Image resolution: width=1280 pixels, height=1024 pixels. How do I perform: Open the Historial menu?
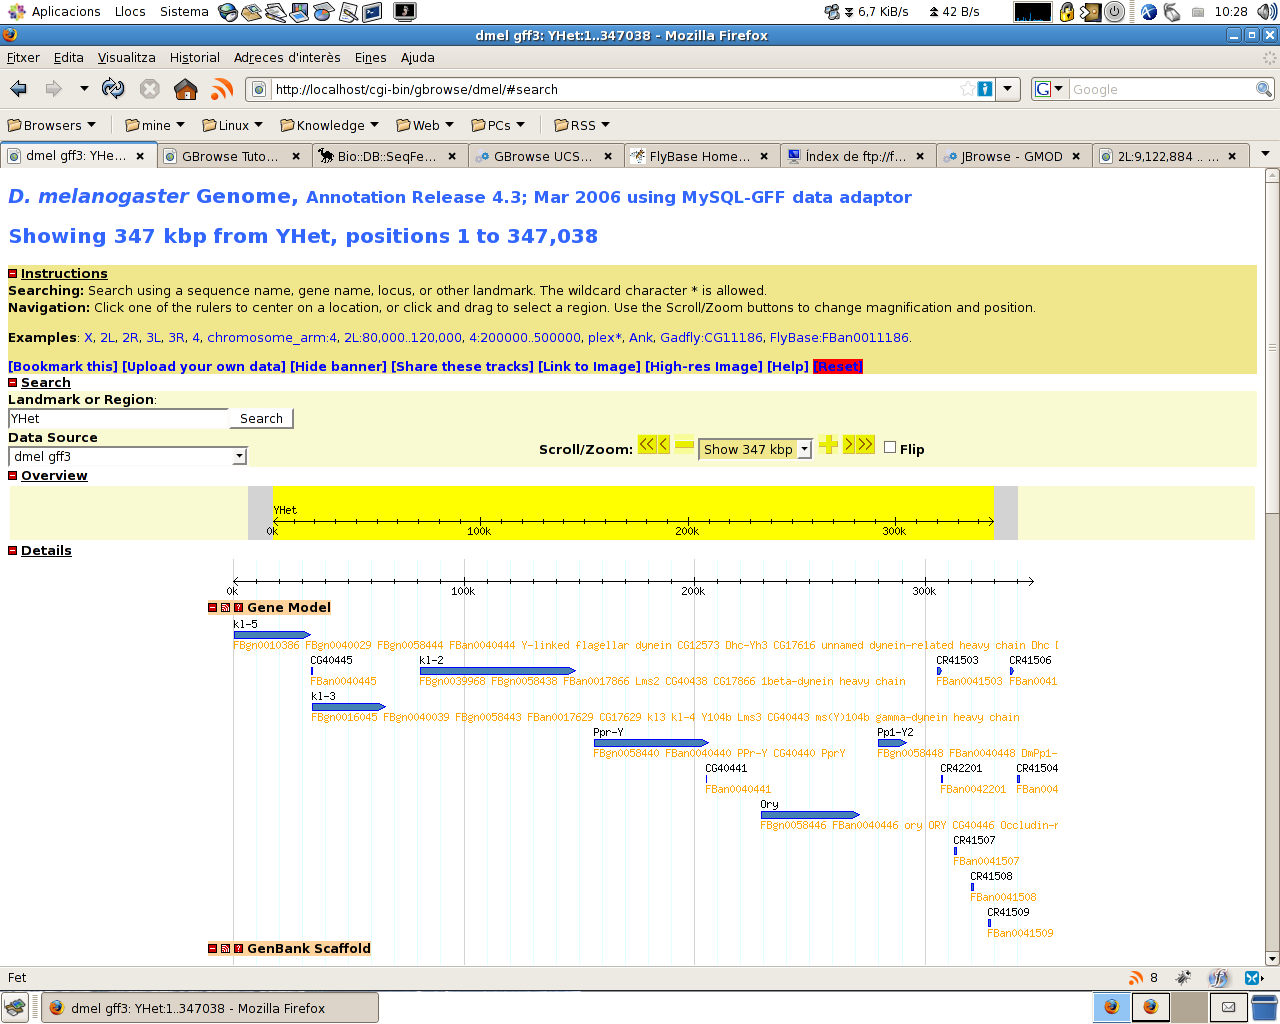click(x=194, y=57)
